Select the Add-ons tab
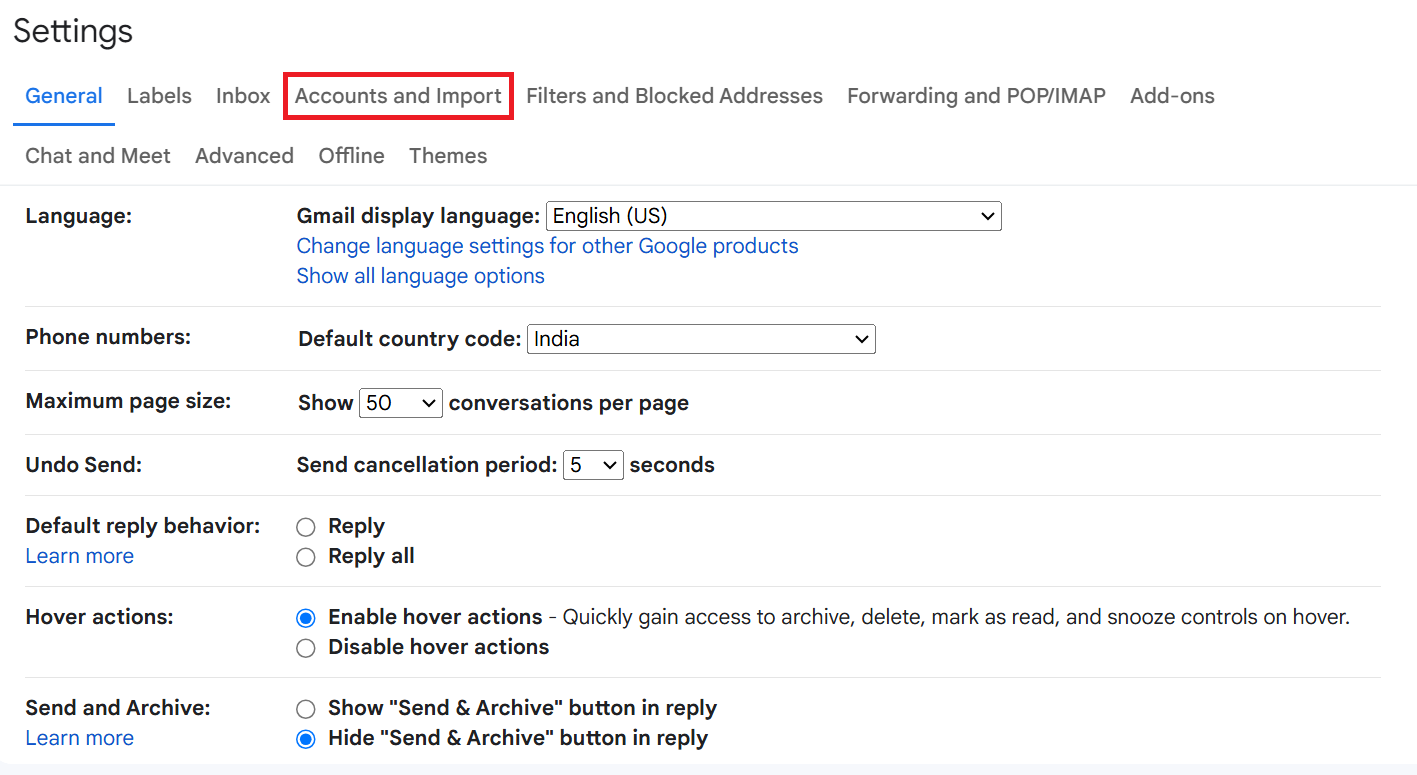The height and width of the screenshot is (775, 1417). pyautogui.click(x=1172, y=96)
